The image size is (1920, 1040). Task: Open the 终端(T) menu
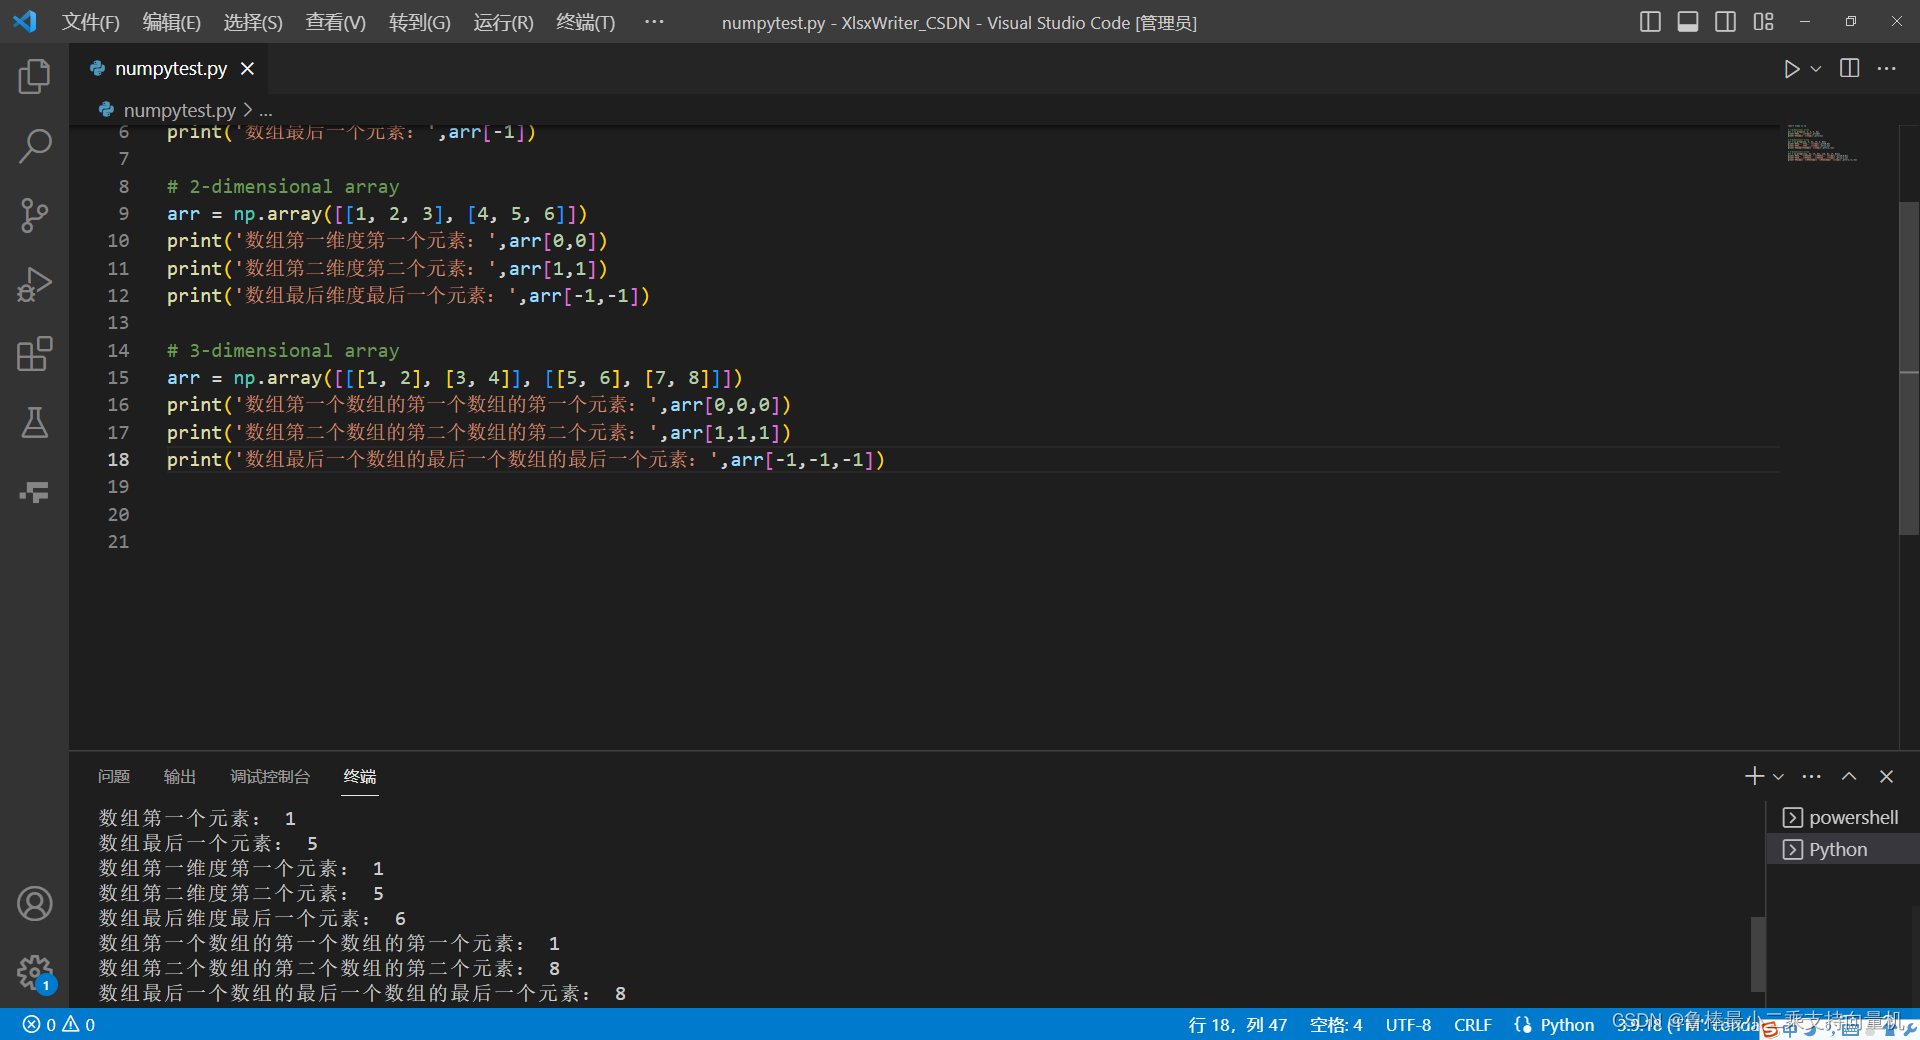(x=585, y=22)
